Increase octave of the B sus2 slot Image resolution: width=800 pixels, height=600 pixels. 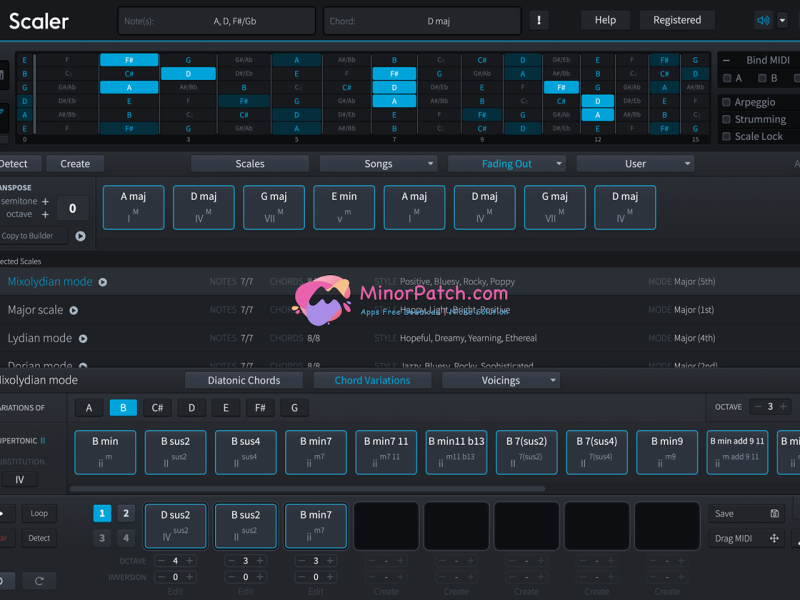coord(260,561)
